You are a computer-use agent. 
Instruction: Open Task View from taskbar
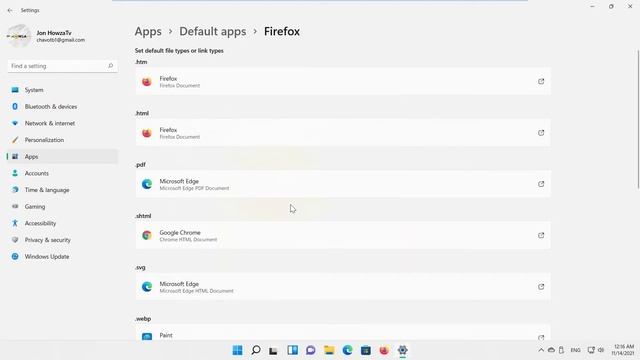tap(273, 350)
